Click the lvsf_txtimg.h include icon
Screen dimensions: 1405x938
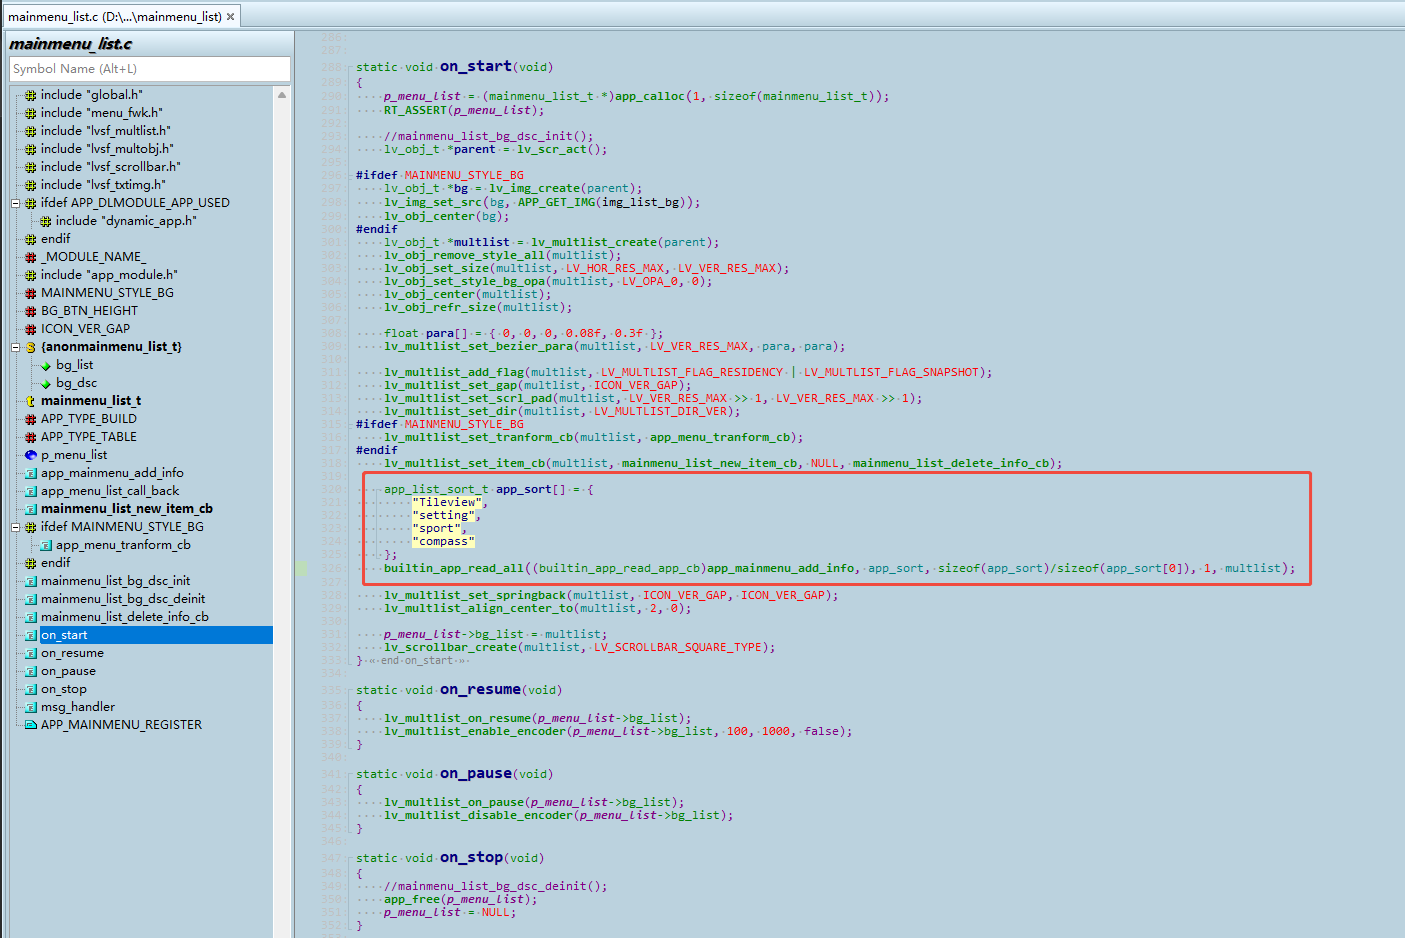point(31,185)
